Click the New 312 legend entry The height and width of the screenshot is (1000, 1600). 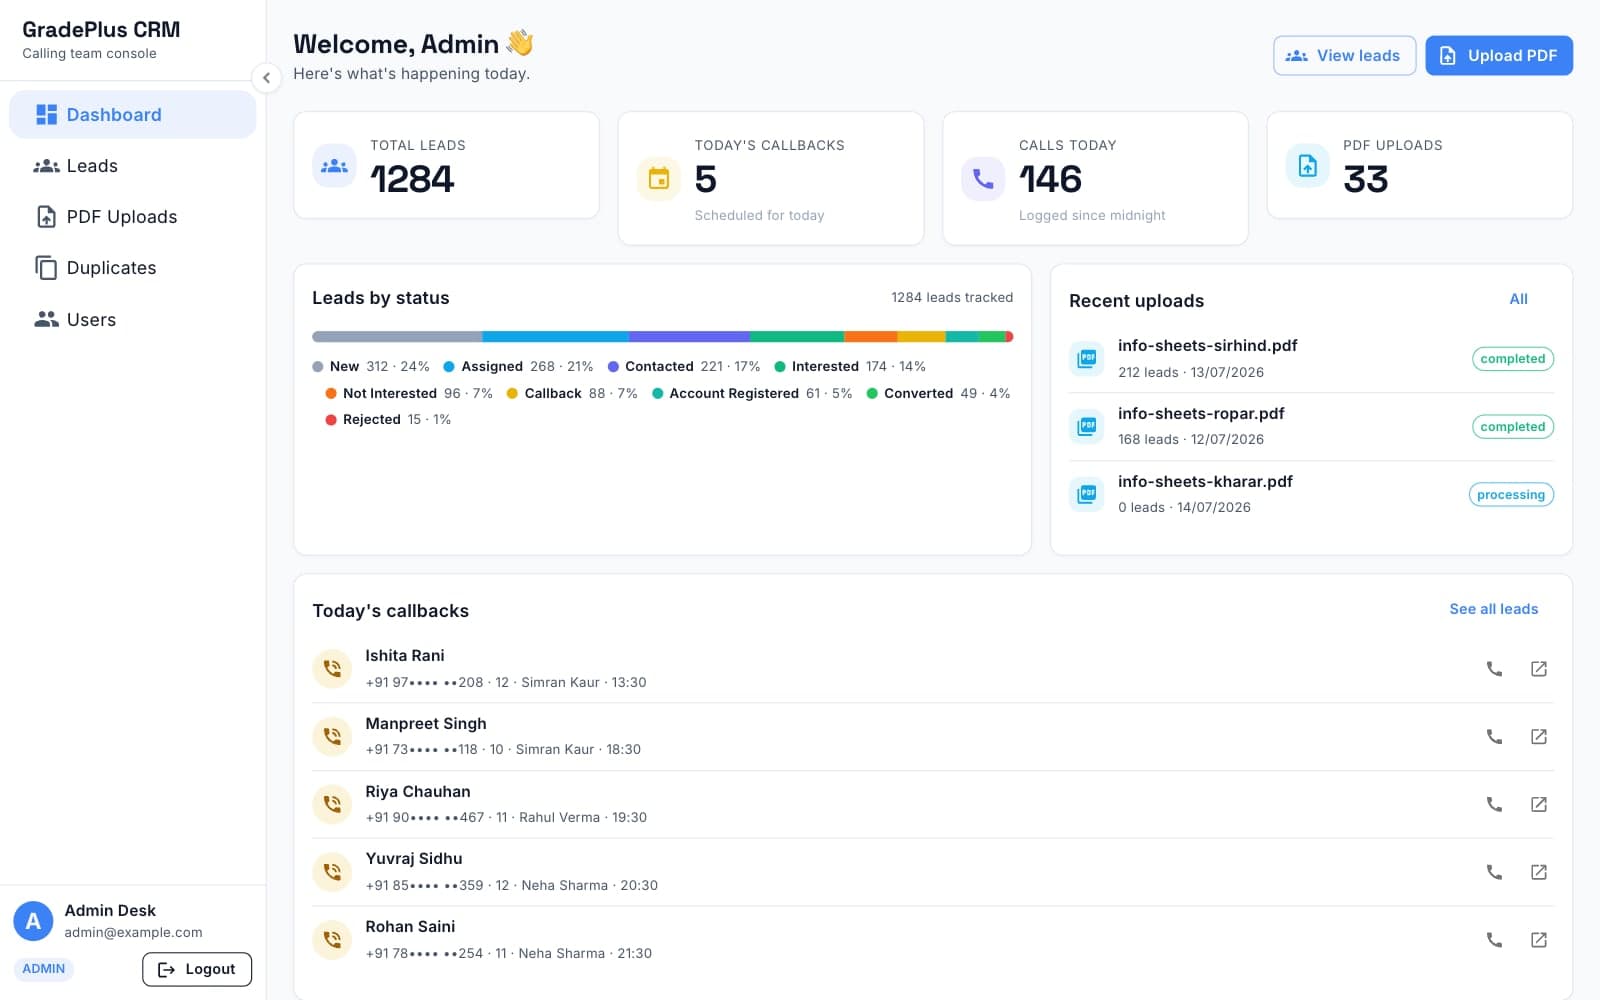(371, 367)
